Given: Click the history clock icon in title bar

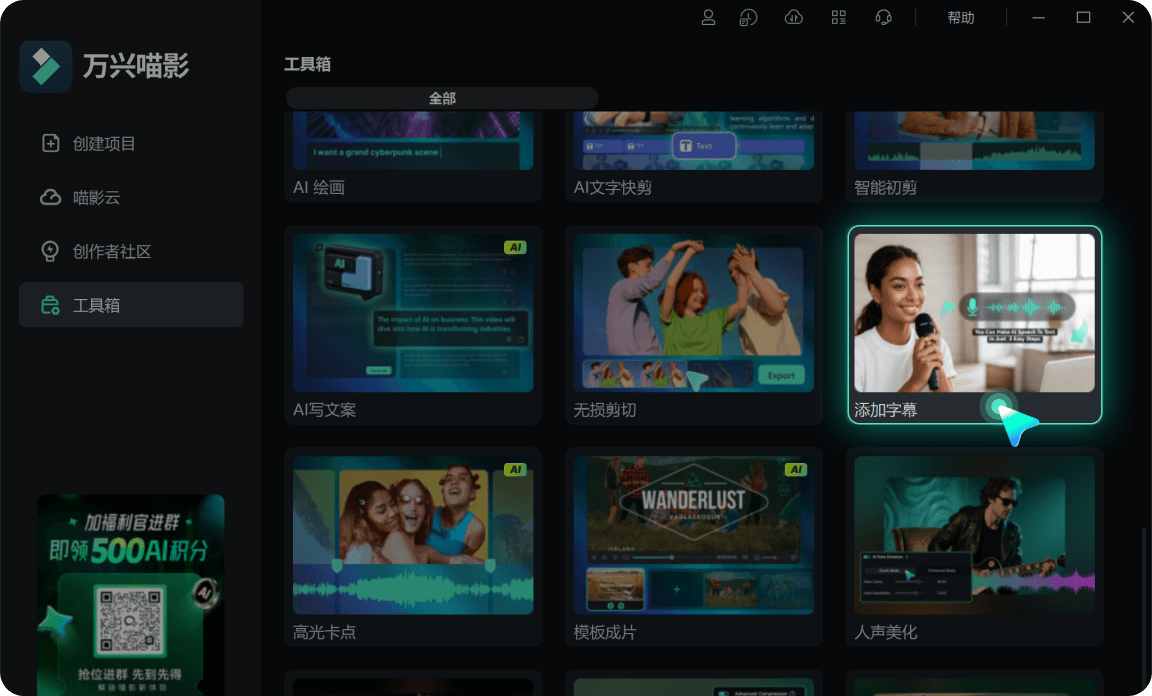Looking at the screenshot, I should 748,18.
